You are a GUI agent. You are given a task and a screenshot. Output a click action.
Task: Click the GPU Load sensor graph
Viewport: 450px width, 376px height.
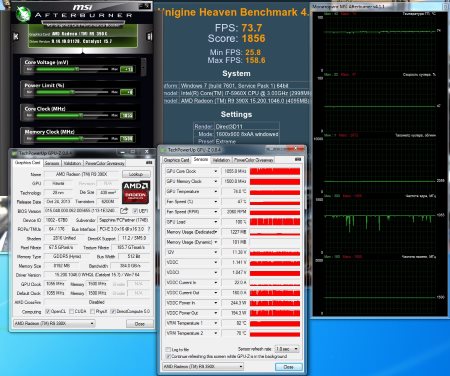click(x=275, y=222)
